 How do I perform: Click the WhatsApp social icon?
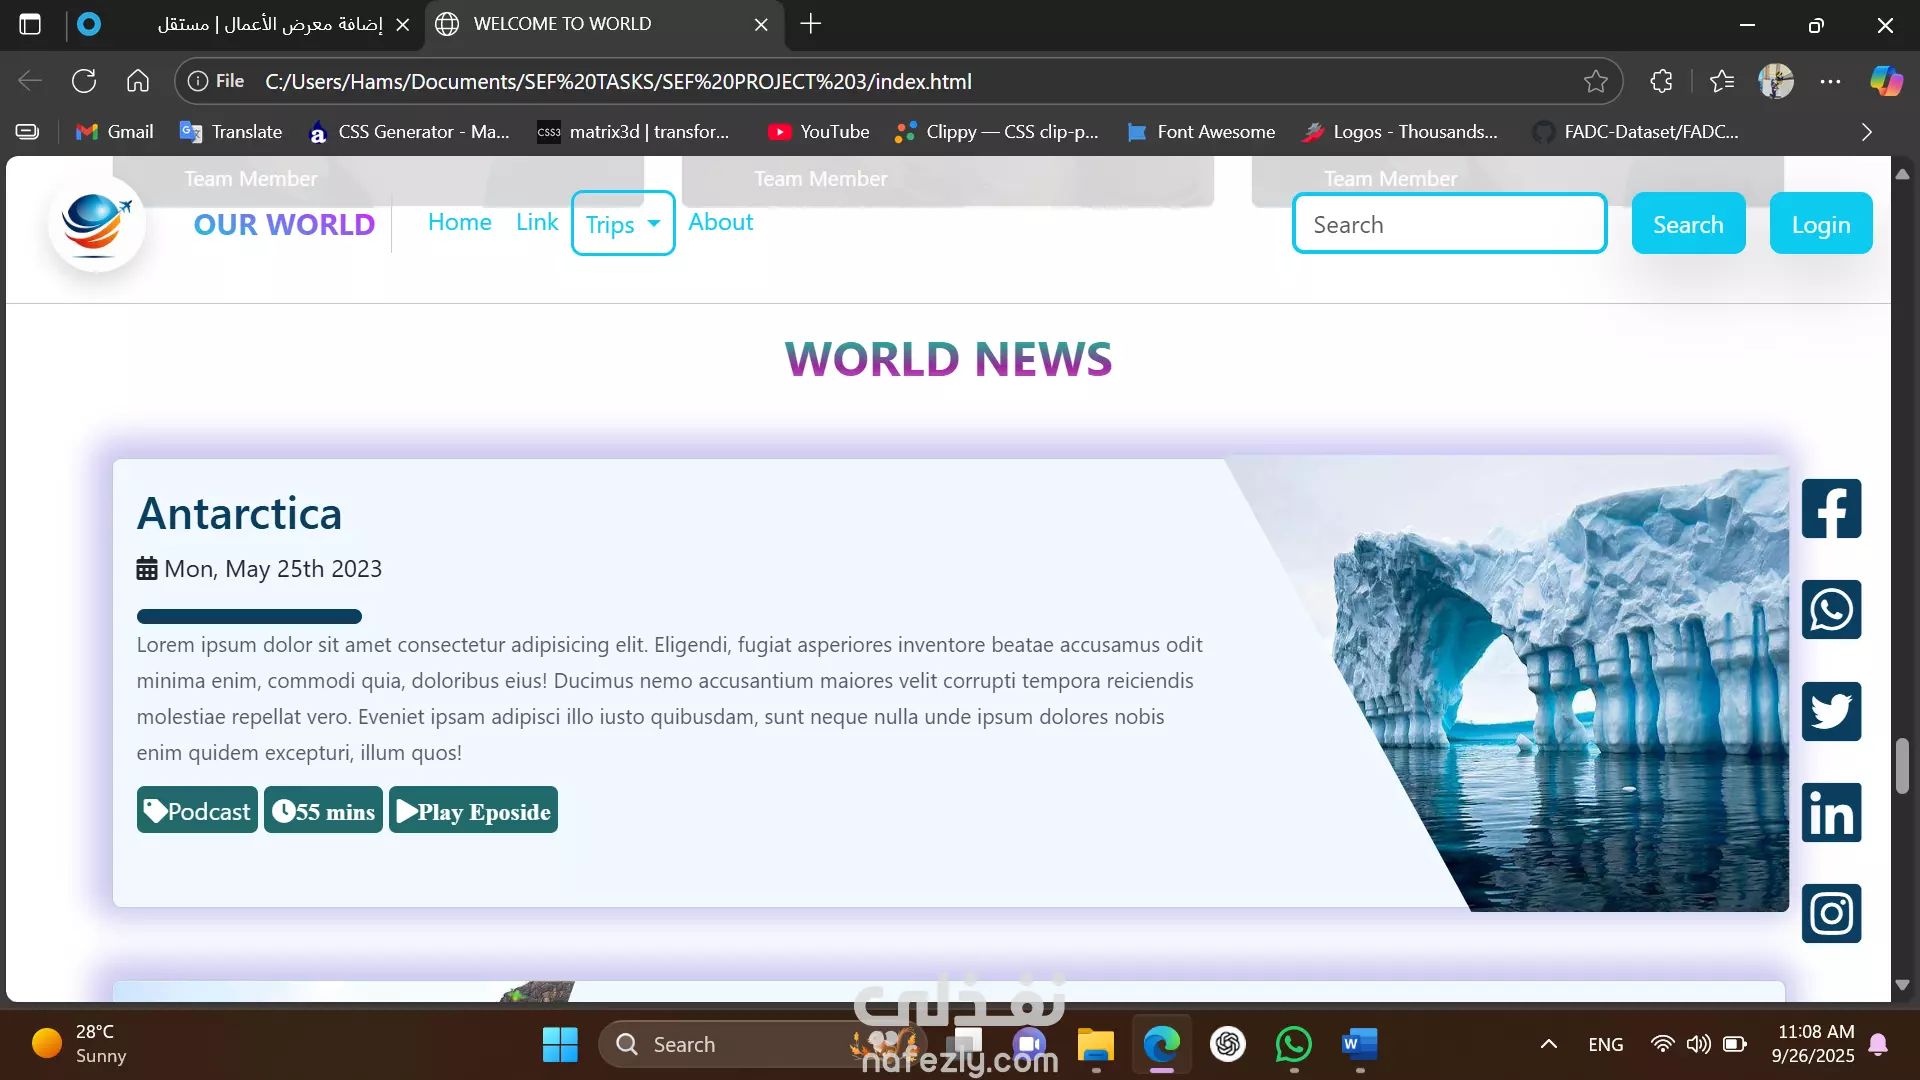[1831, 610]
